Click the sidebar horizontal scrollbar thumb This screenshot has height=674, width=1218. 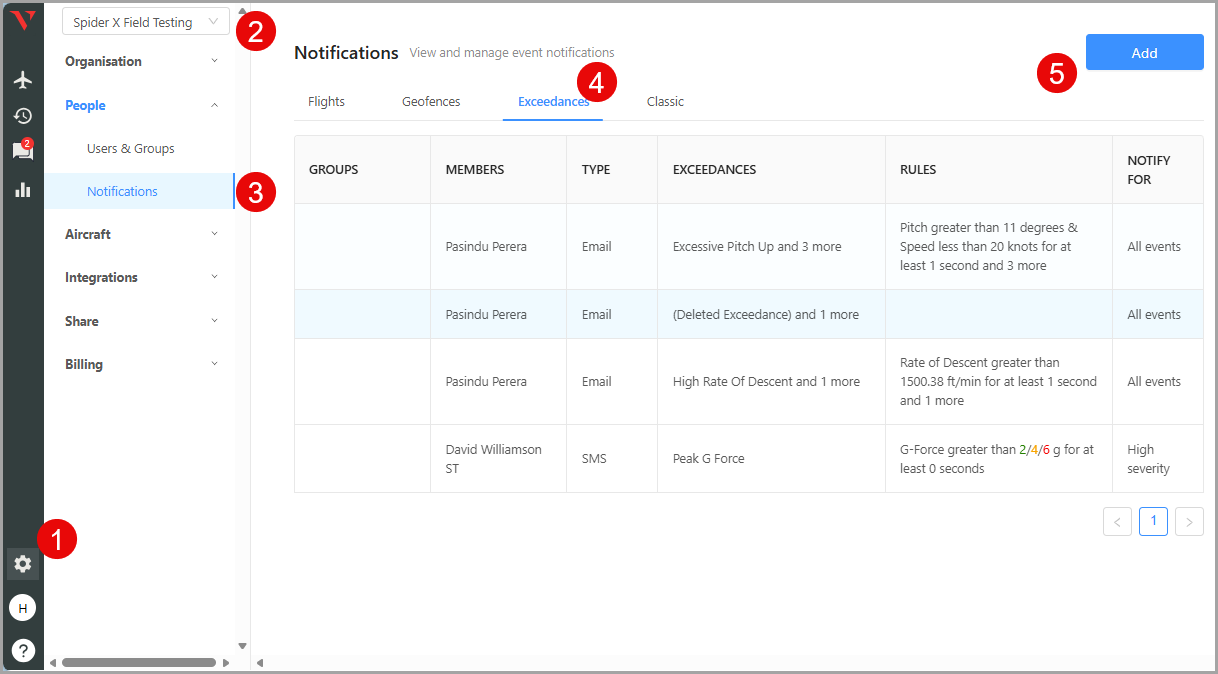(138, 662)
